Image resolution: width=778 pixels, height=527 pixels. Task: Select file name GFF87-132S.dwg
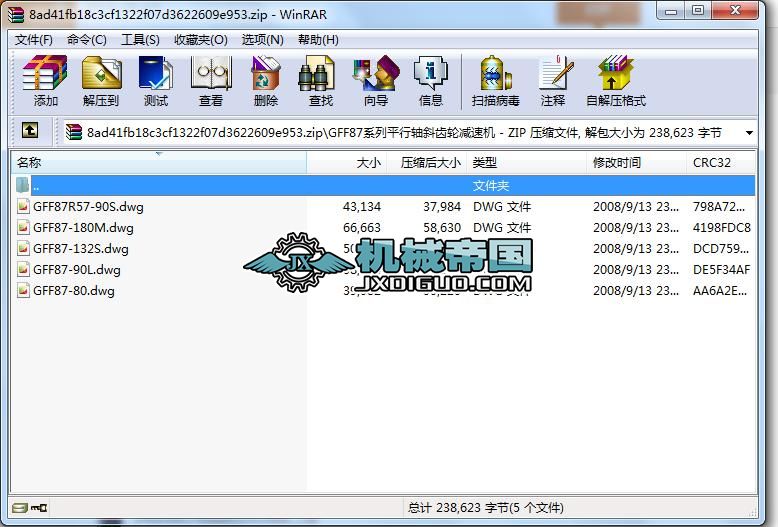(x=81, y=249)
